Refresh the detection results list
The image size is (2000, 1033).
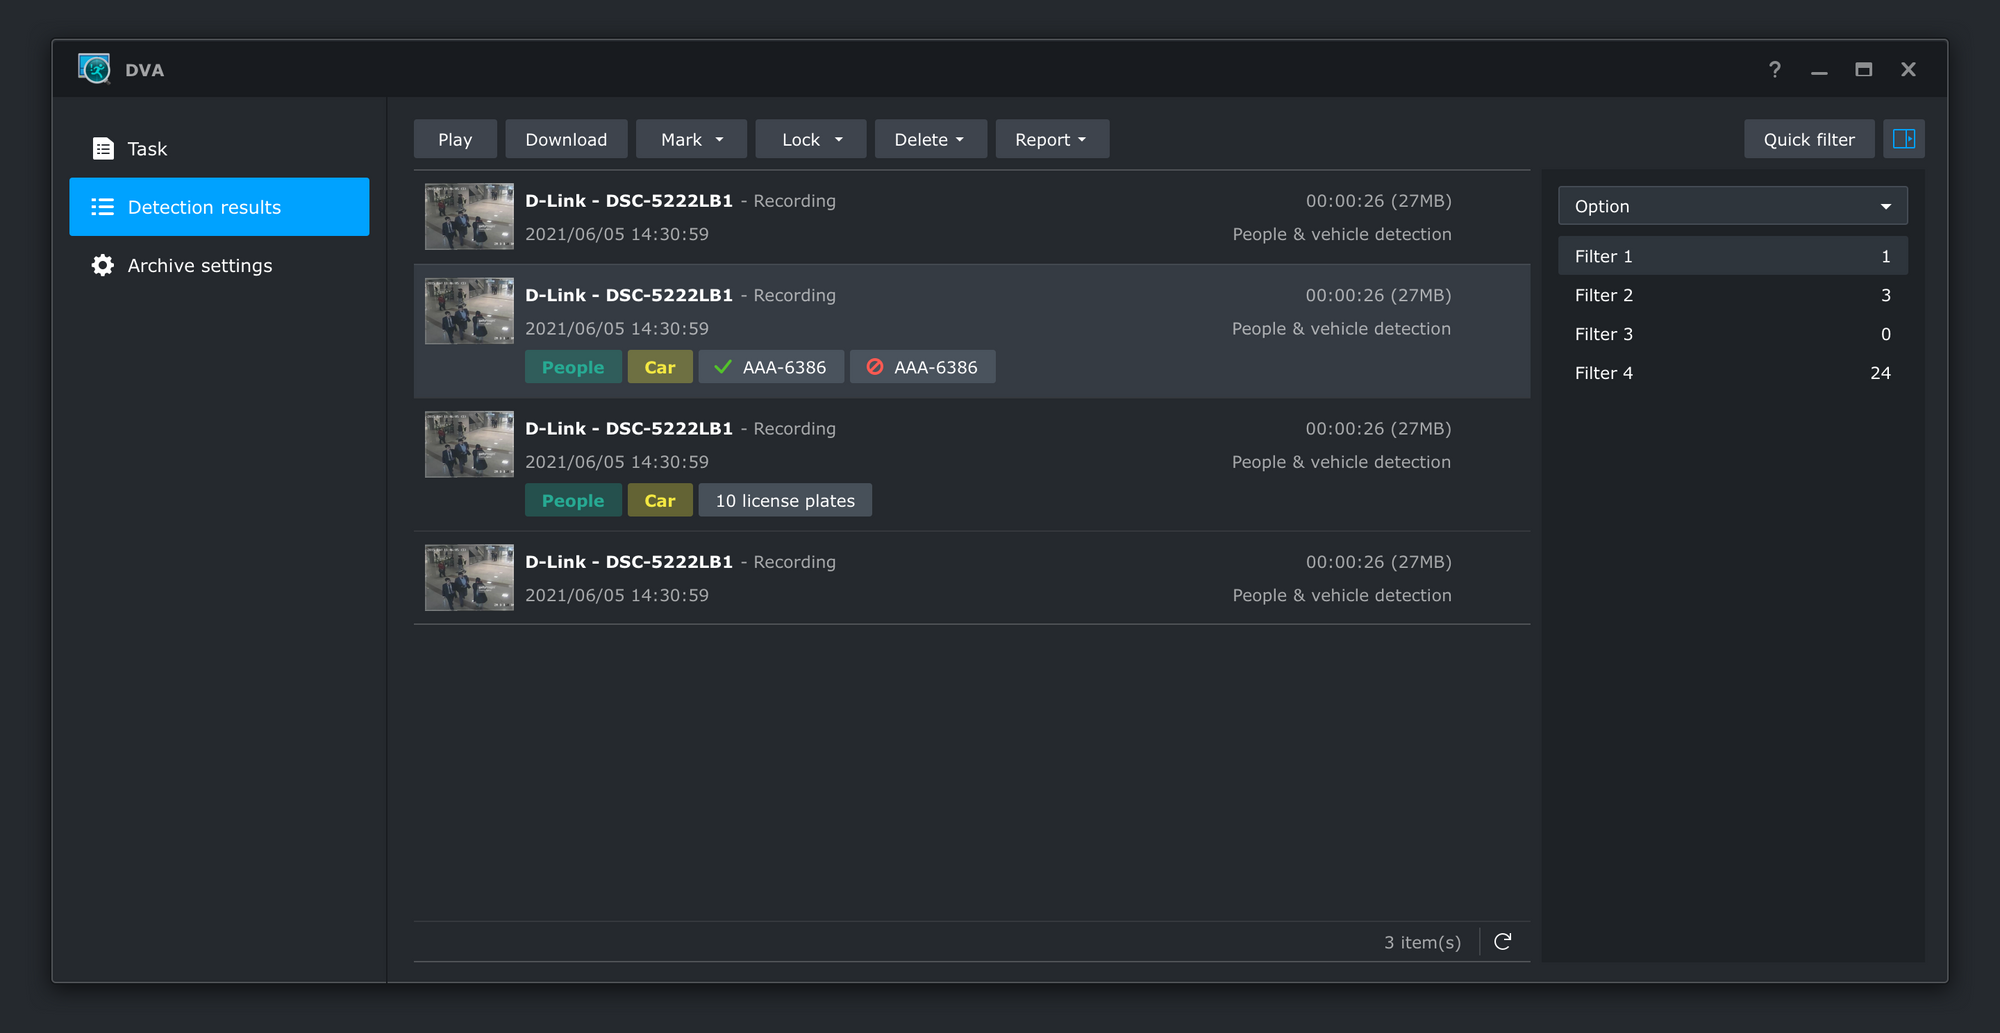tap(1502, 941)
